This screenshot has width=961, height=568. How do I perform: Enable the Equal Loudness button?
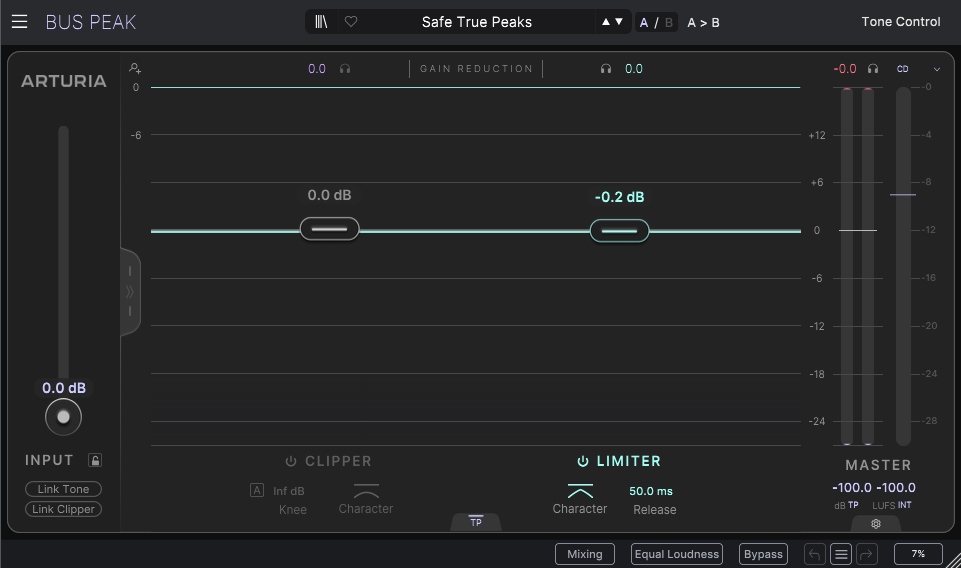click(676, 554)
